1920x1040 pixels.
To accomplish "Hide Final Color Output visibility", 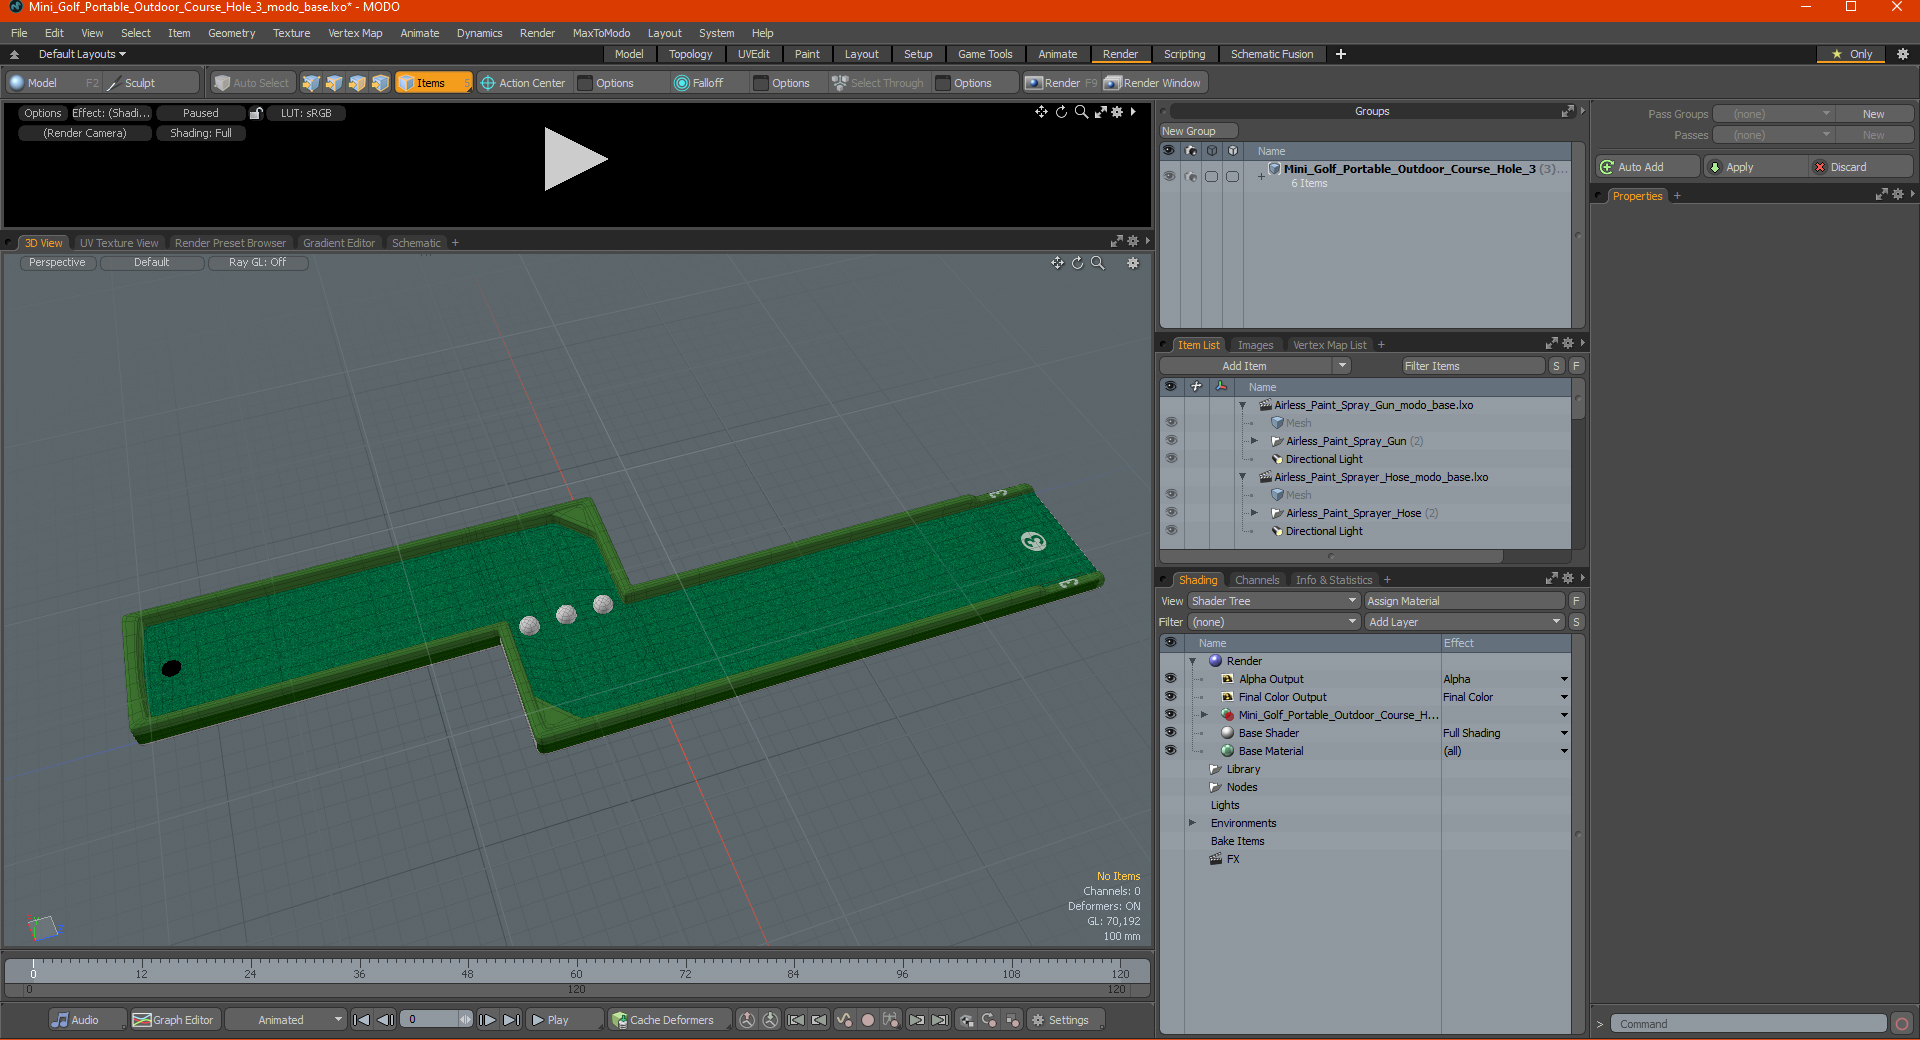I will click(1170, 697).
